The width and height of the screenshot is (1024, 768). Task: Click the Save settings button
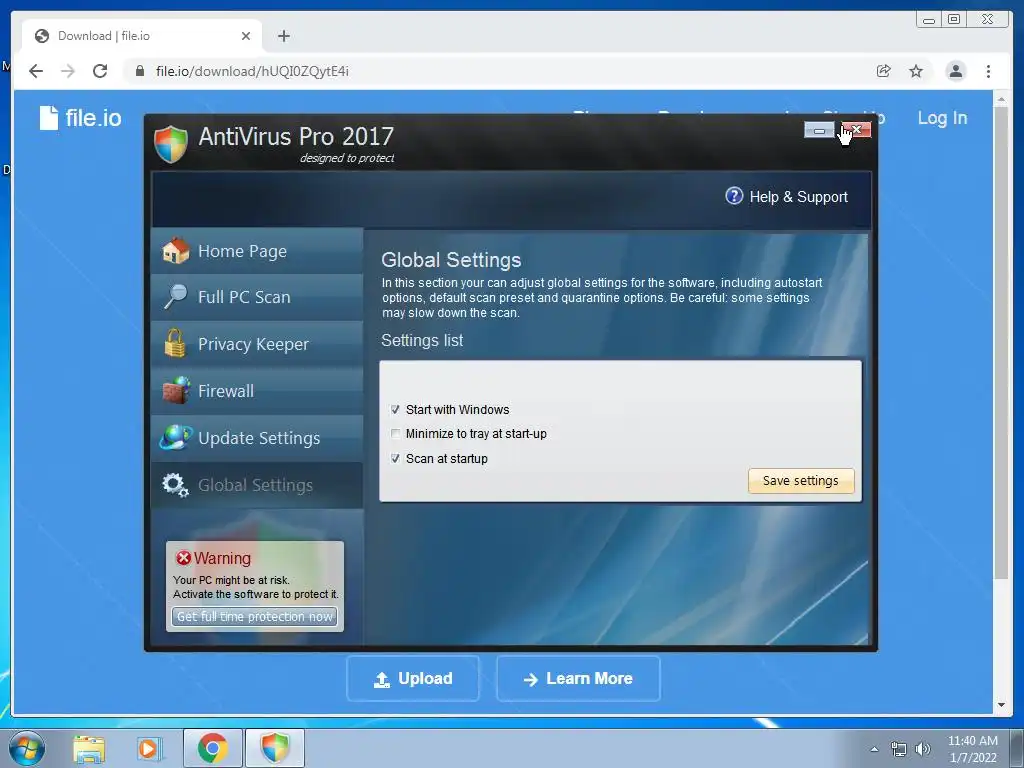pyautogui.click(x=801, y=481)
